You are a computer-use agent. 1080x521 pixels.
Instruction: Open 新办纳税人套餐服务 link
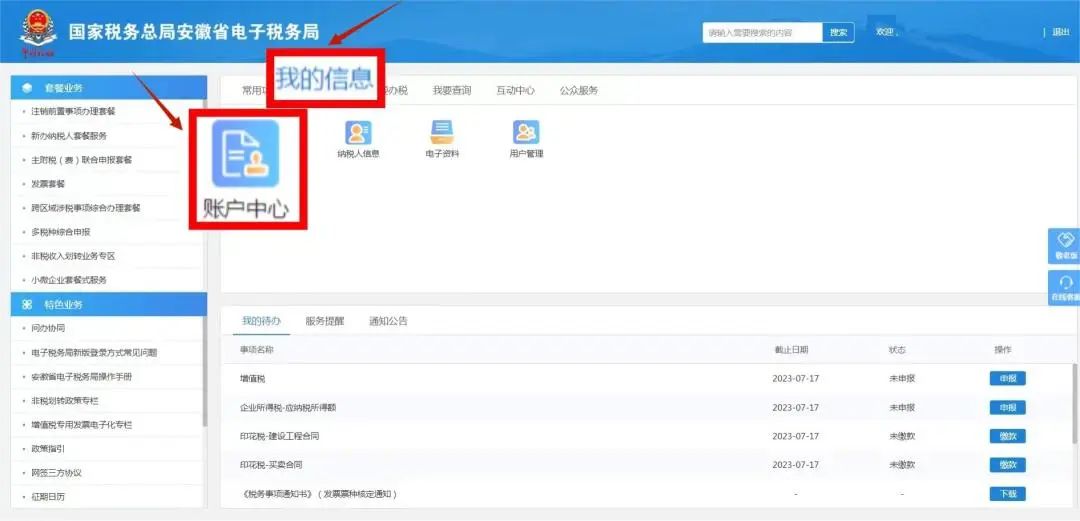pyautogui.click(x=69, y=136)
